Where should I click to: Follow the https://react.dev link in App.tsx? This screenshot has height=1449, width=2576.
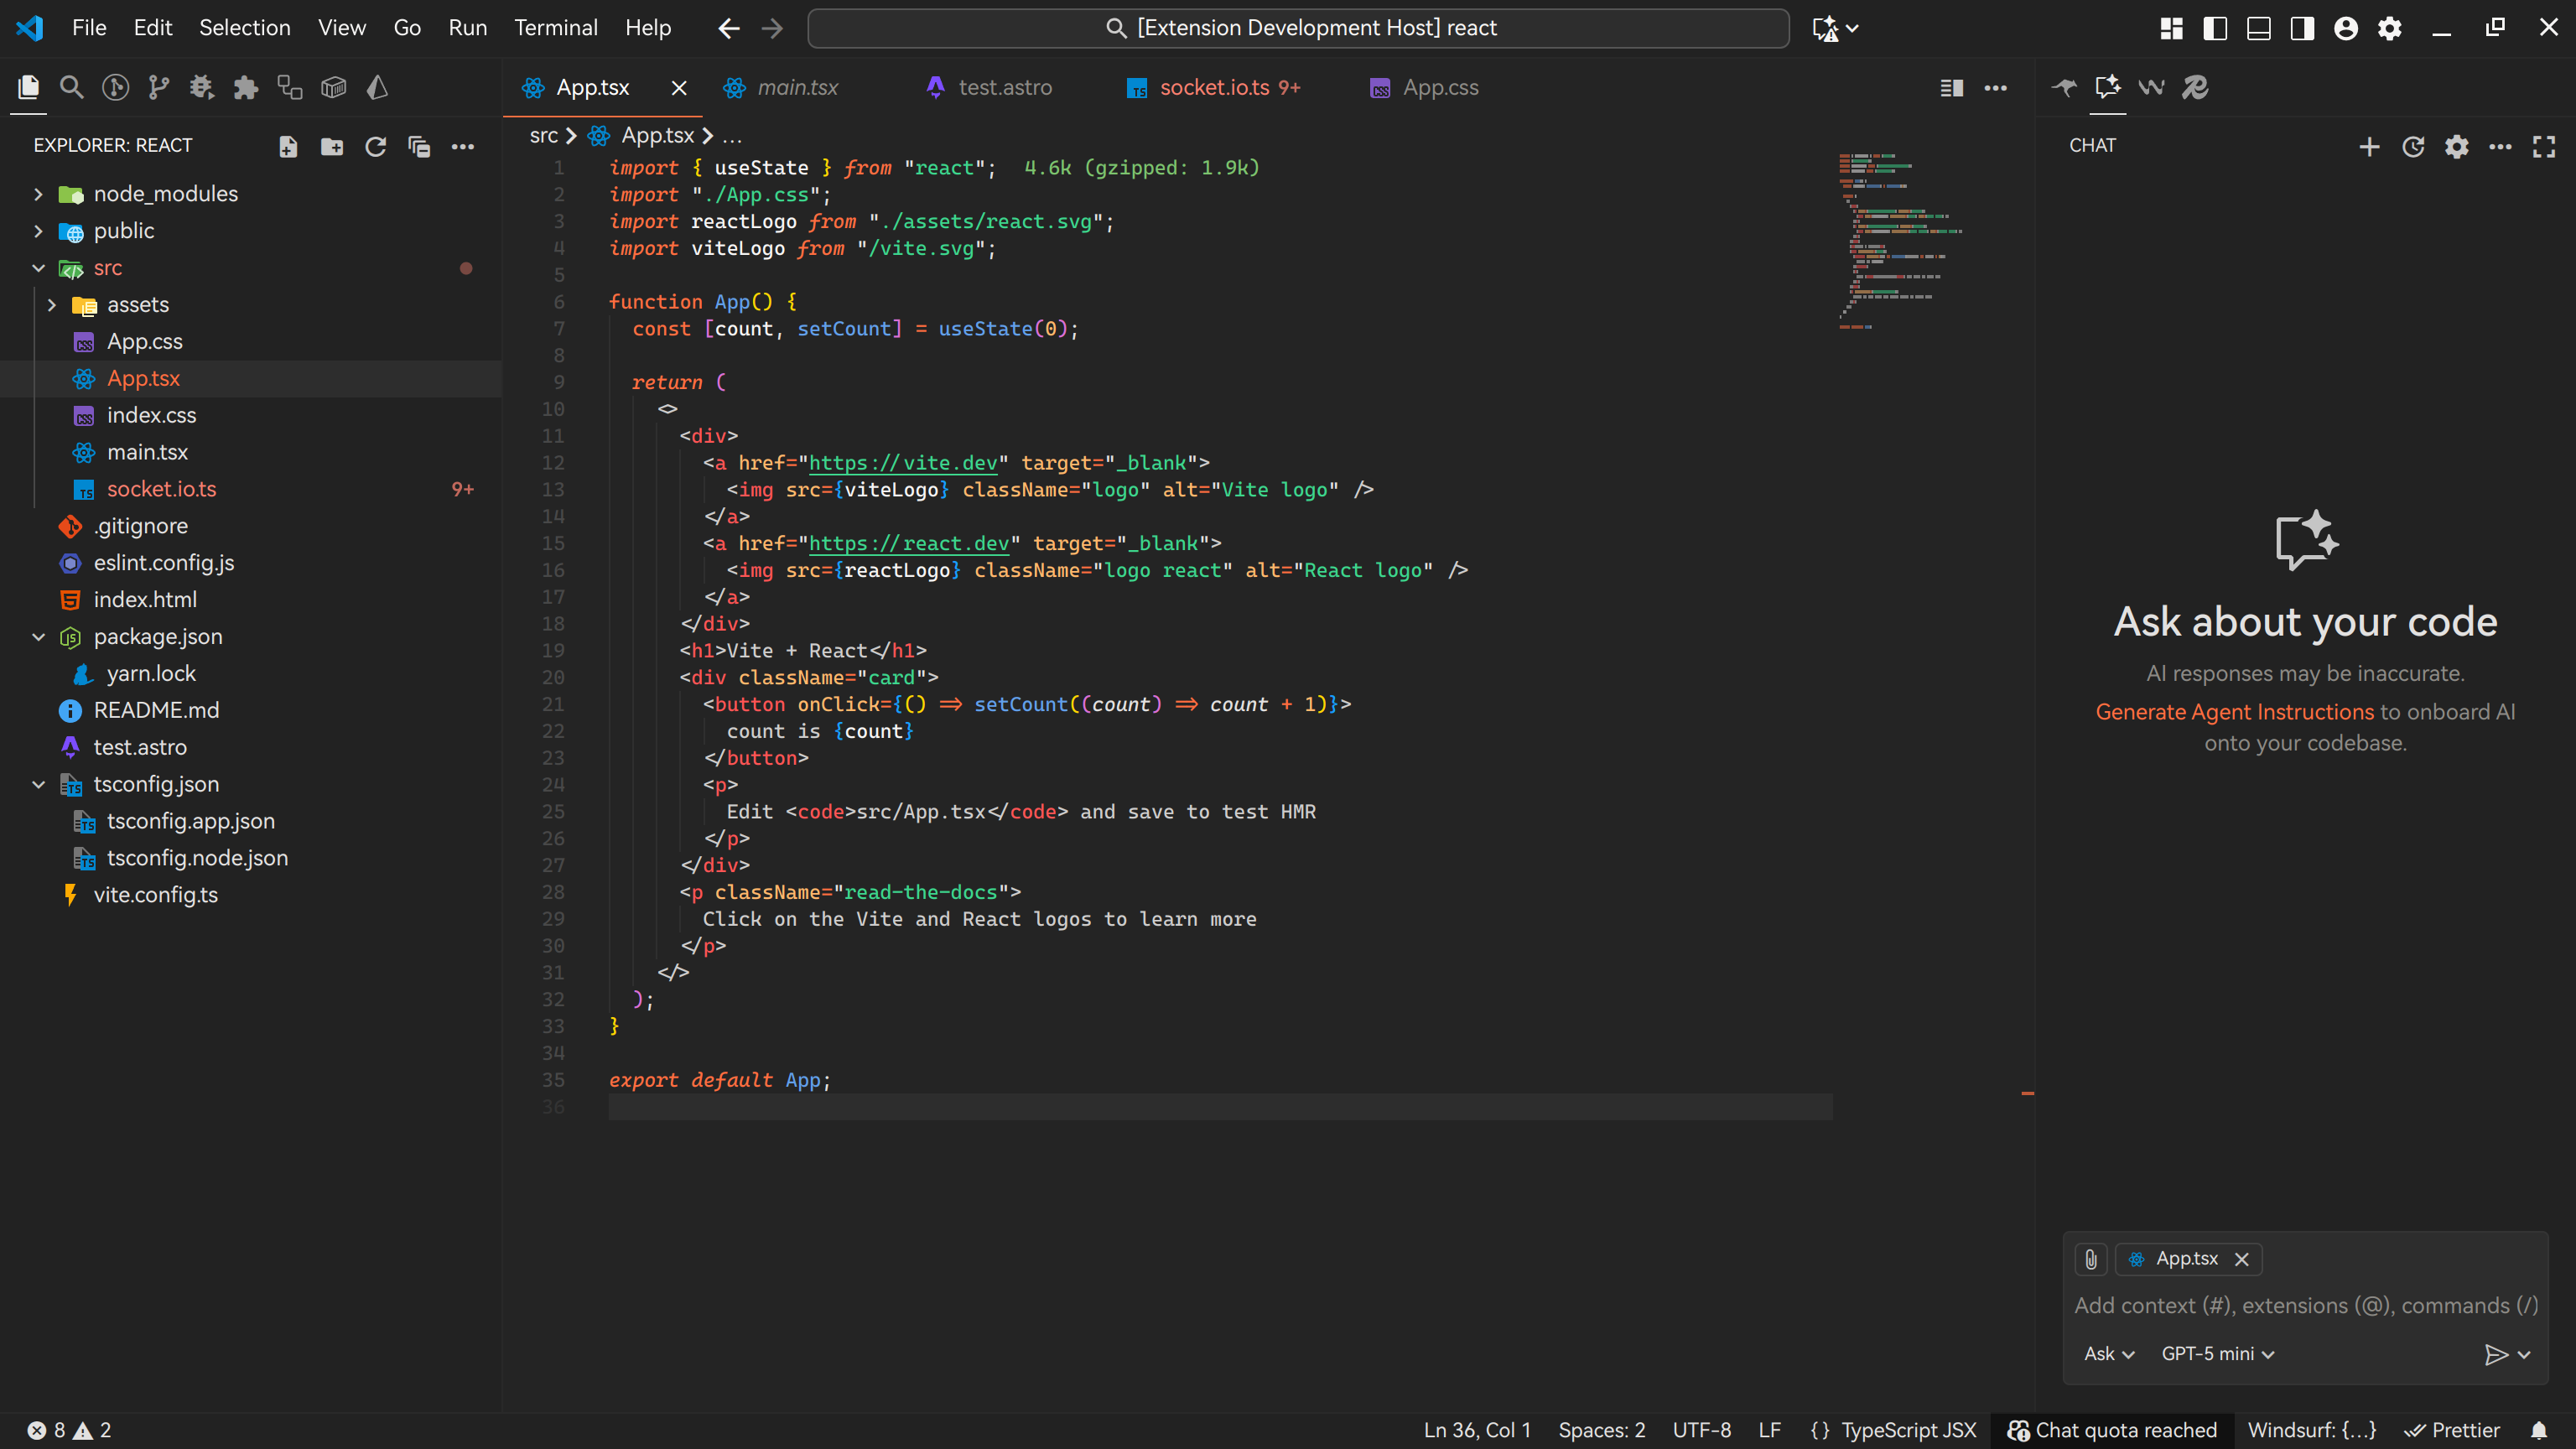pos(908,543)
